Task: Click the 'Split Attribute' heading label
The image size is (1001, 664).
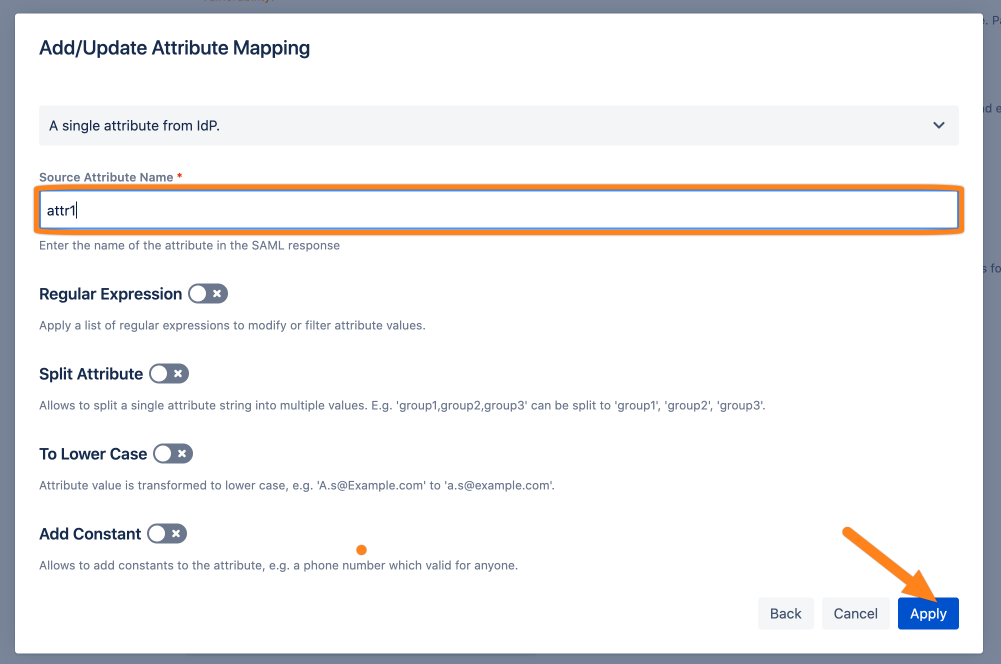Action: coord(91,374)
